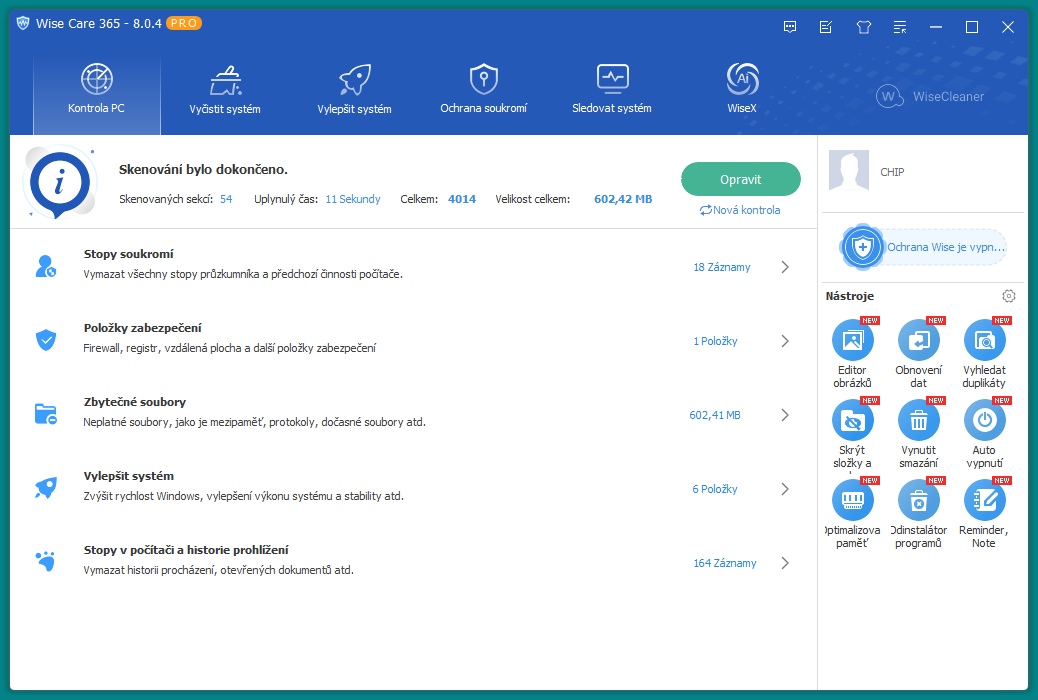The height and width of the screenshot is (700, 1038).
Task: Launch Skrýt složky tool
Action: pos(853,434)
